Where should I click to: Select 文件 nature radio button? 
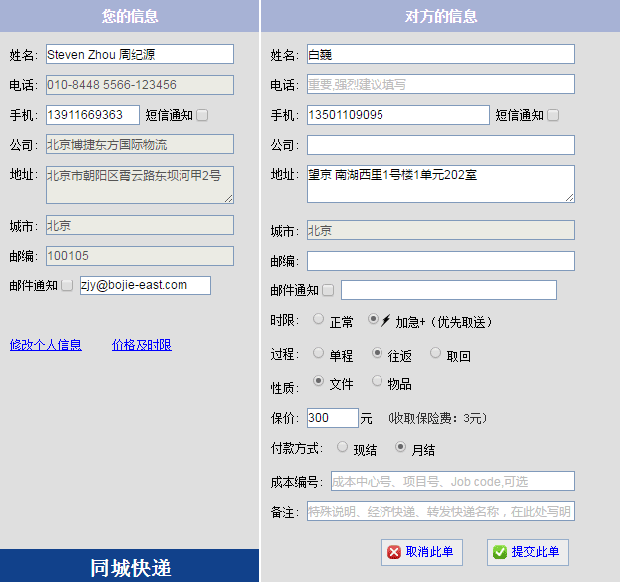tap(318, 381)
